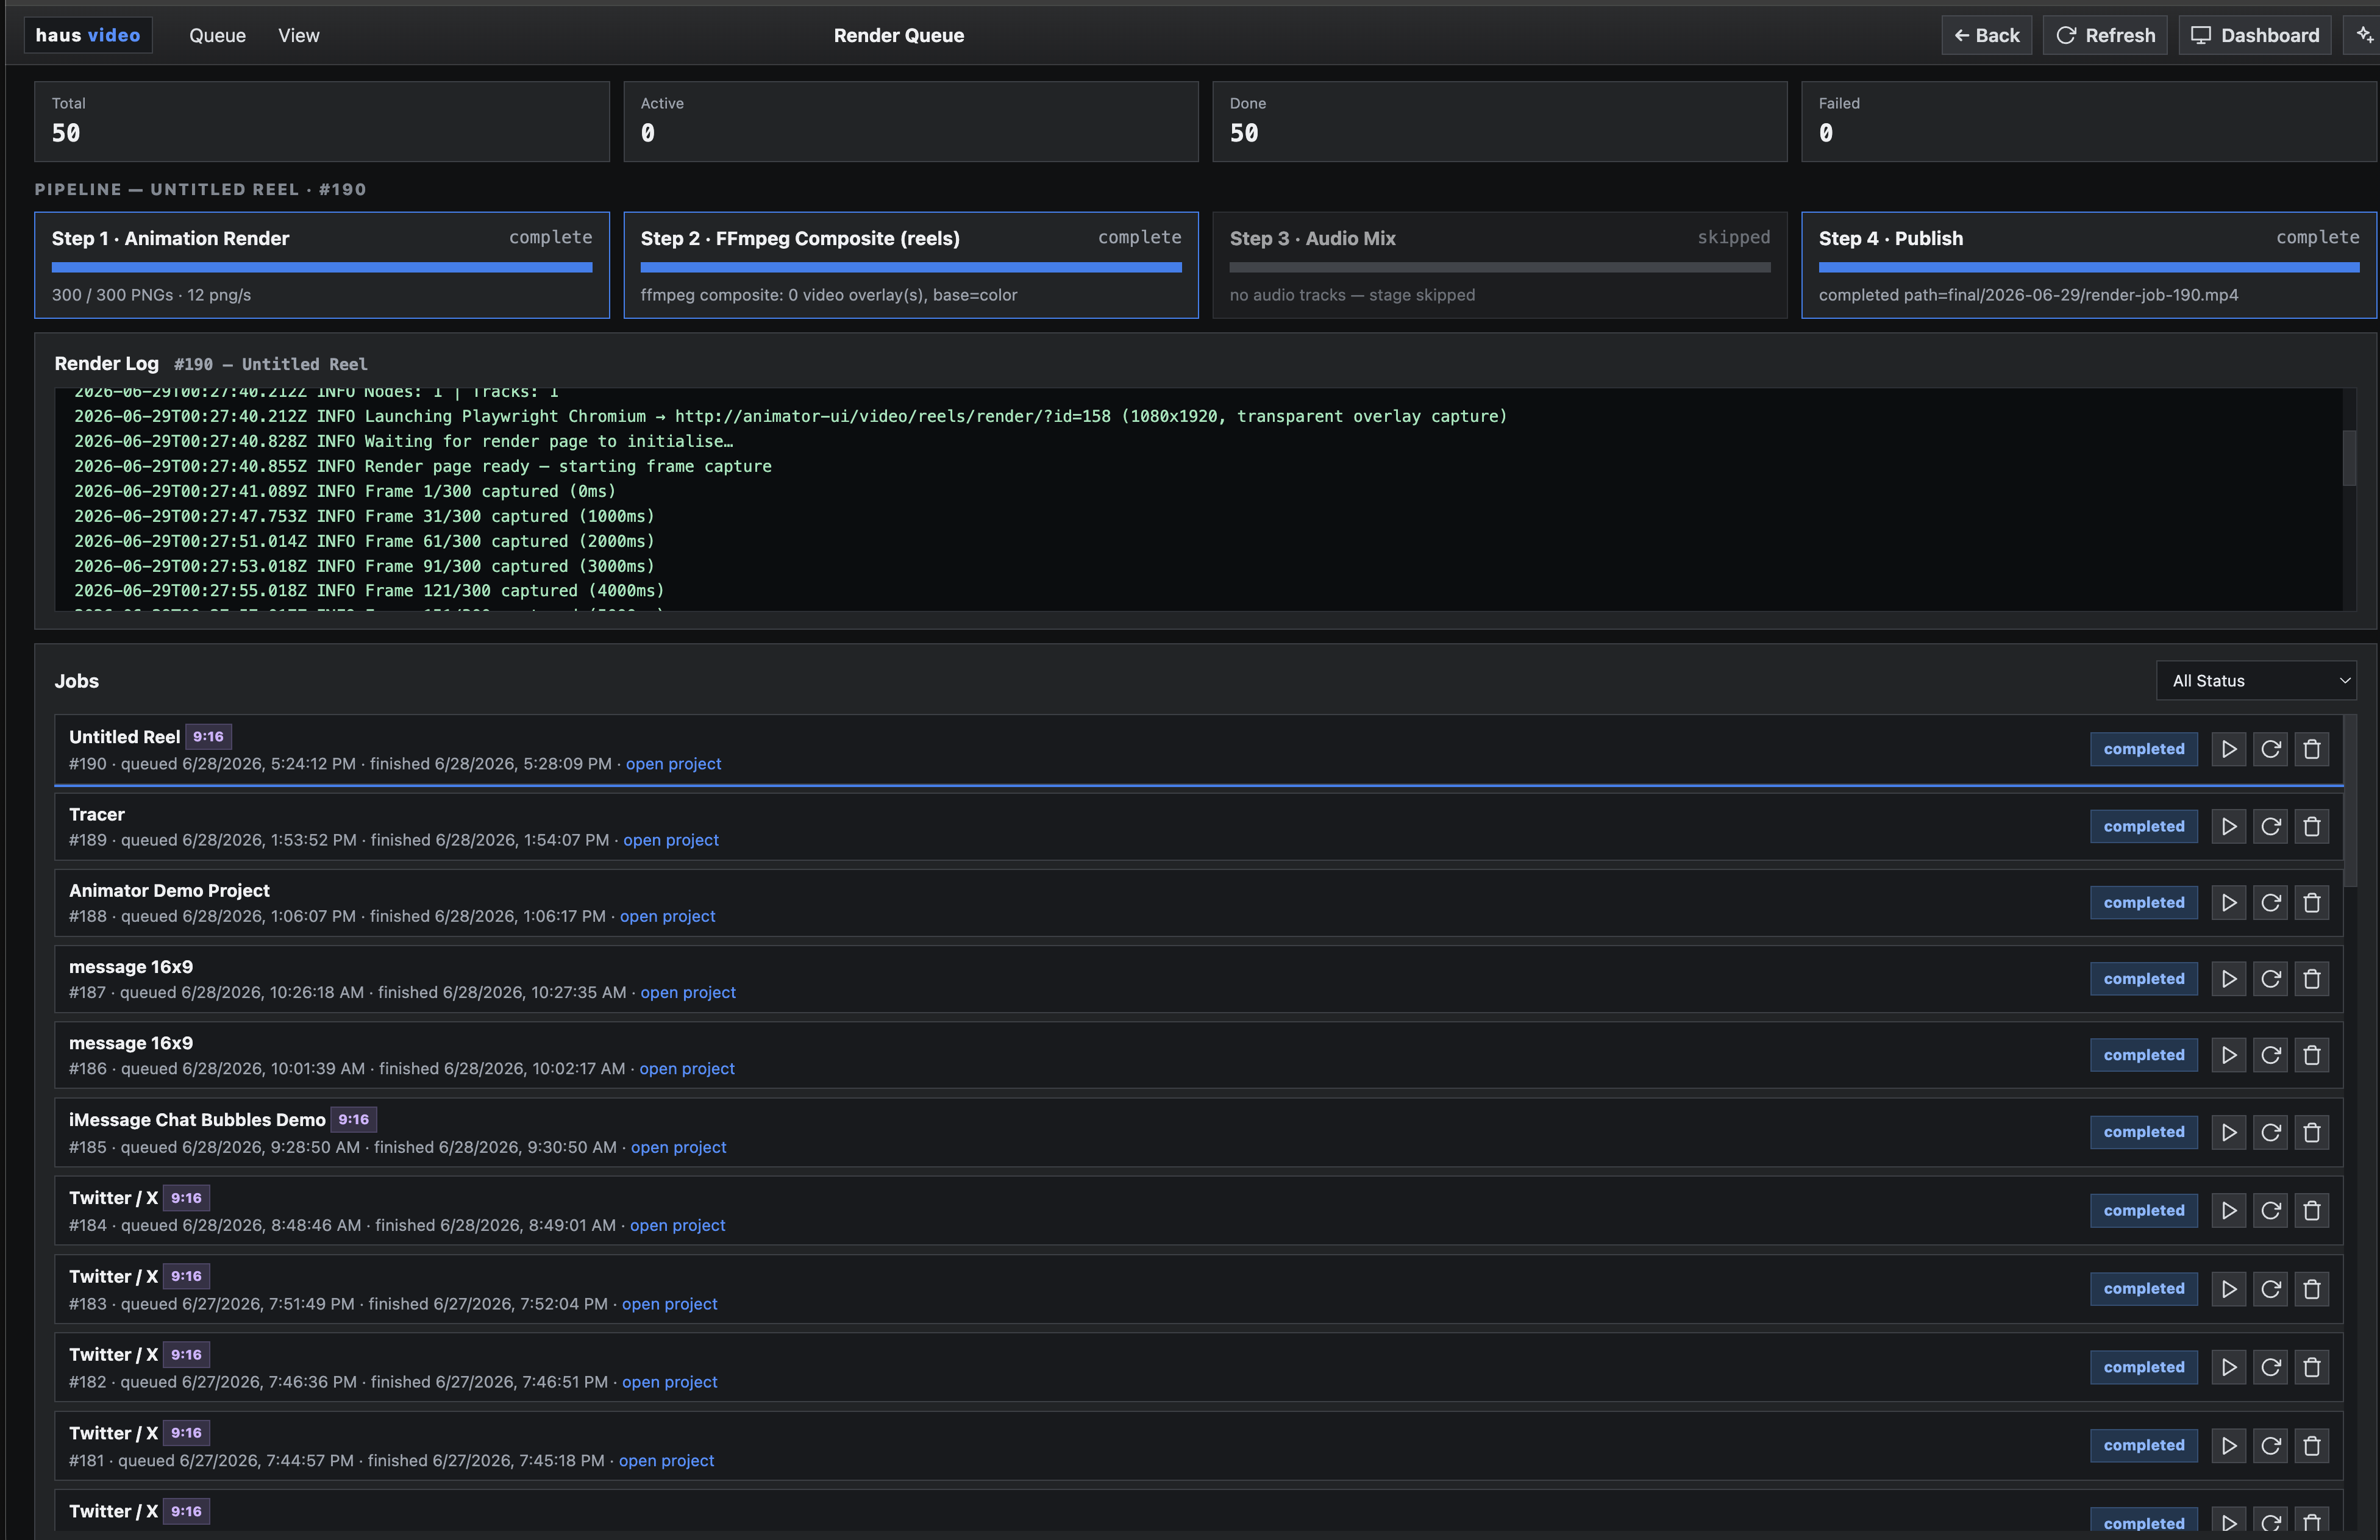Open project link for iMessage Chat Bubbles Demo
This screenshot has width=2380, height=1540.
click(678, 1147)
